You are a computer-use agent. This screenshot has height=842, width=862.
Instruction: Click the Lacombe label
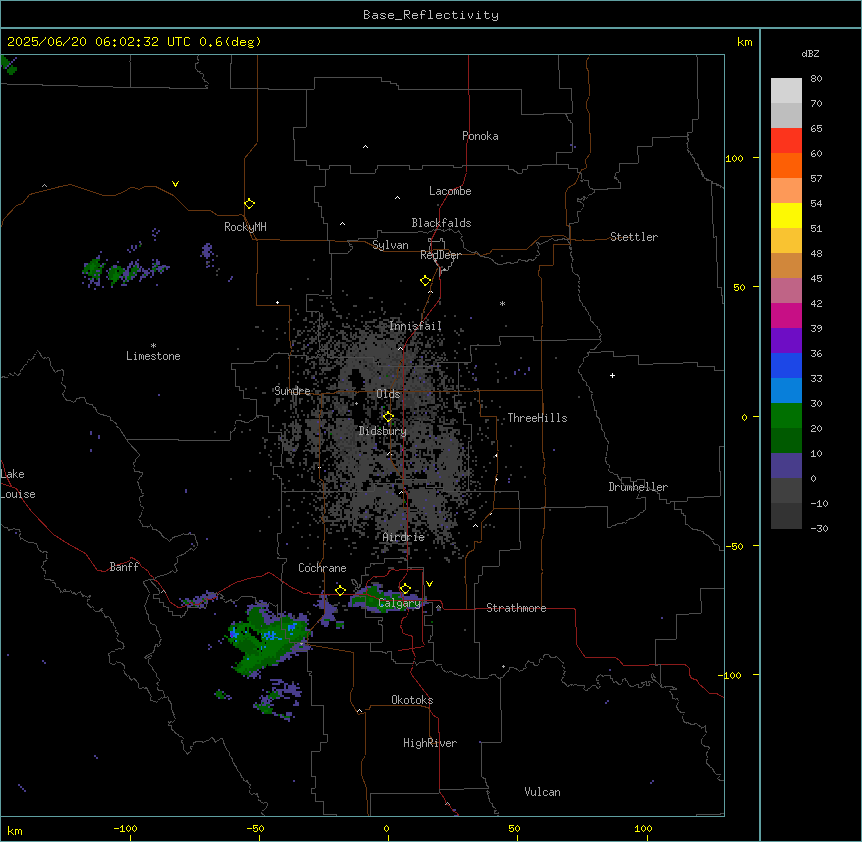(450, 191)
